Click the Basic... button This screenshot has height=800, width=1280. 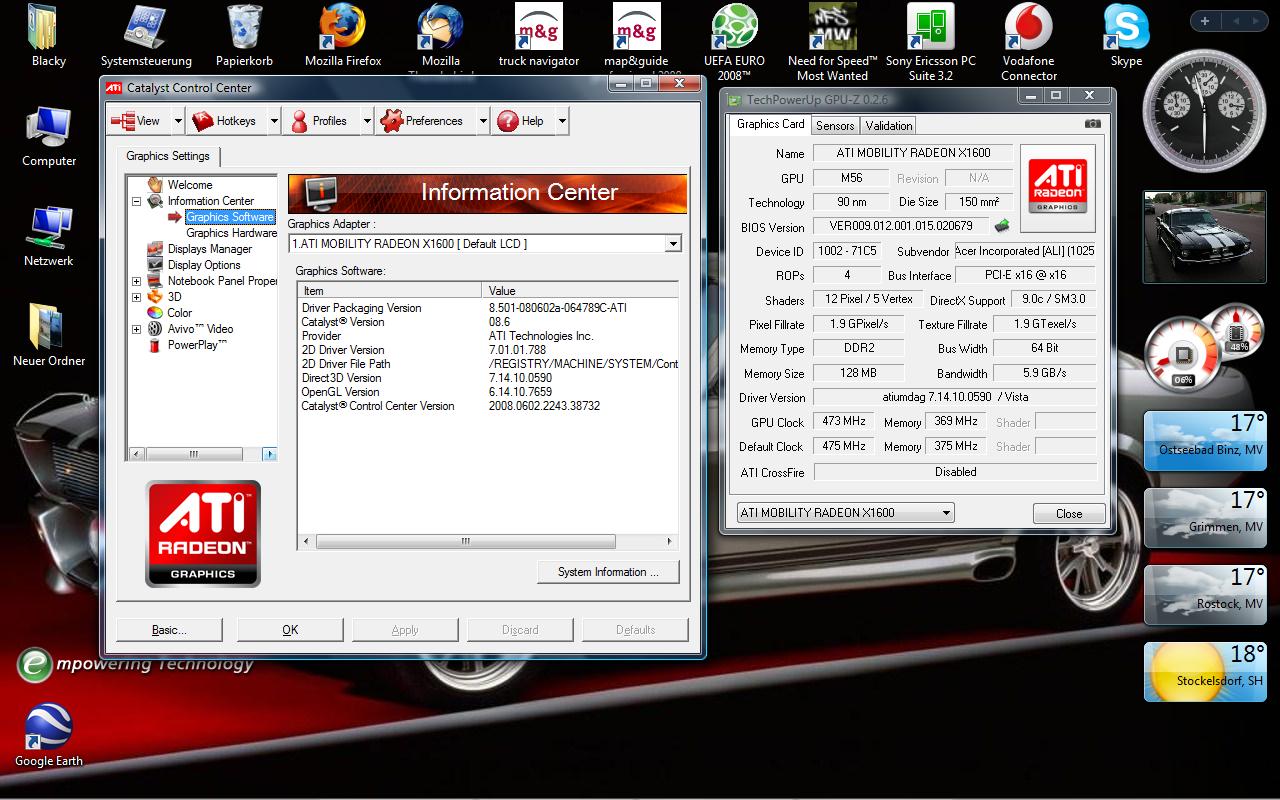(169, 630)
